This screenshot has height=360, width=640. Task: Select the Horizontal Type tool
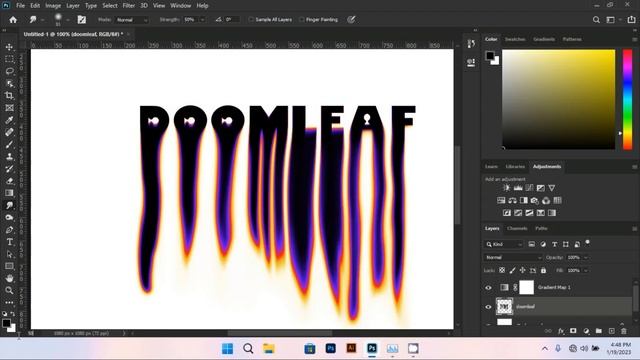9,242
